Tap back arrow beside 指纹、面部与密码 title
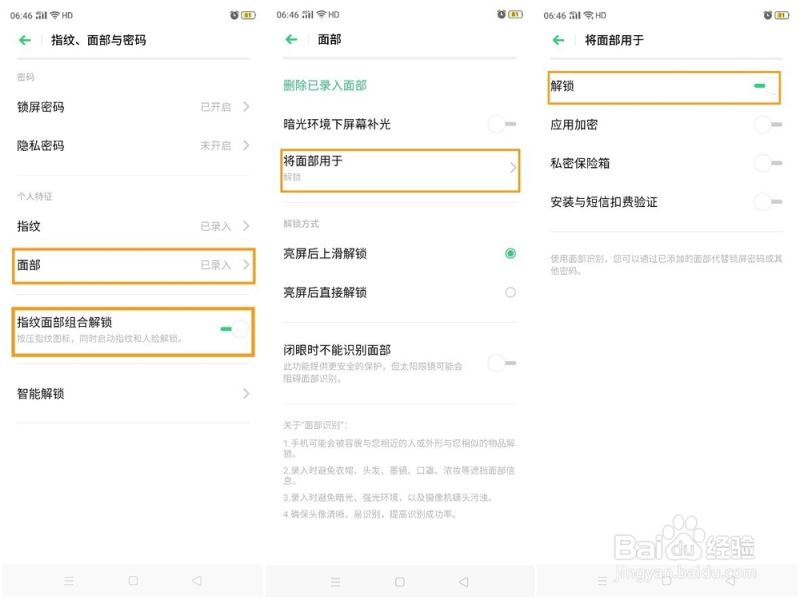The image size is (800, 600). 24,40
